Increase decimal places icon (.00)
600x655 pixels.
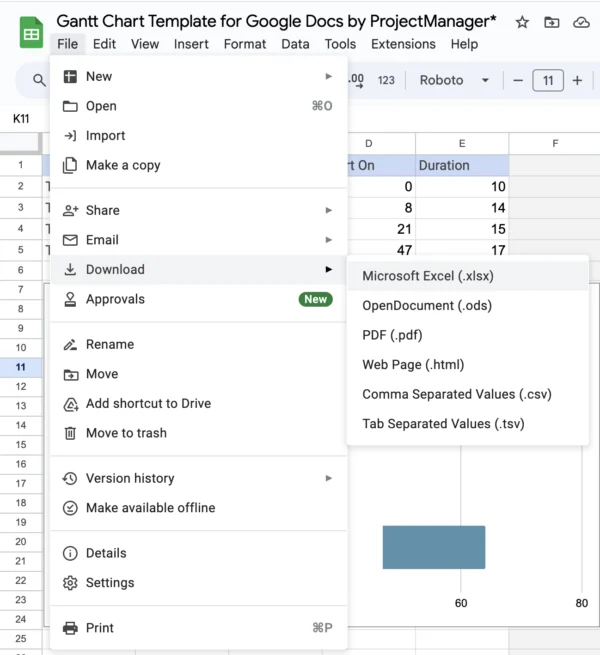point(356,80)
